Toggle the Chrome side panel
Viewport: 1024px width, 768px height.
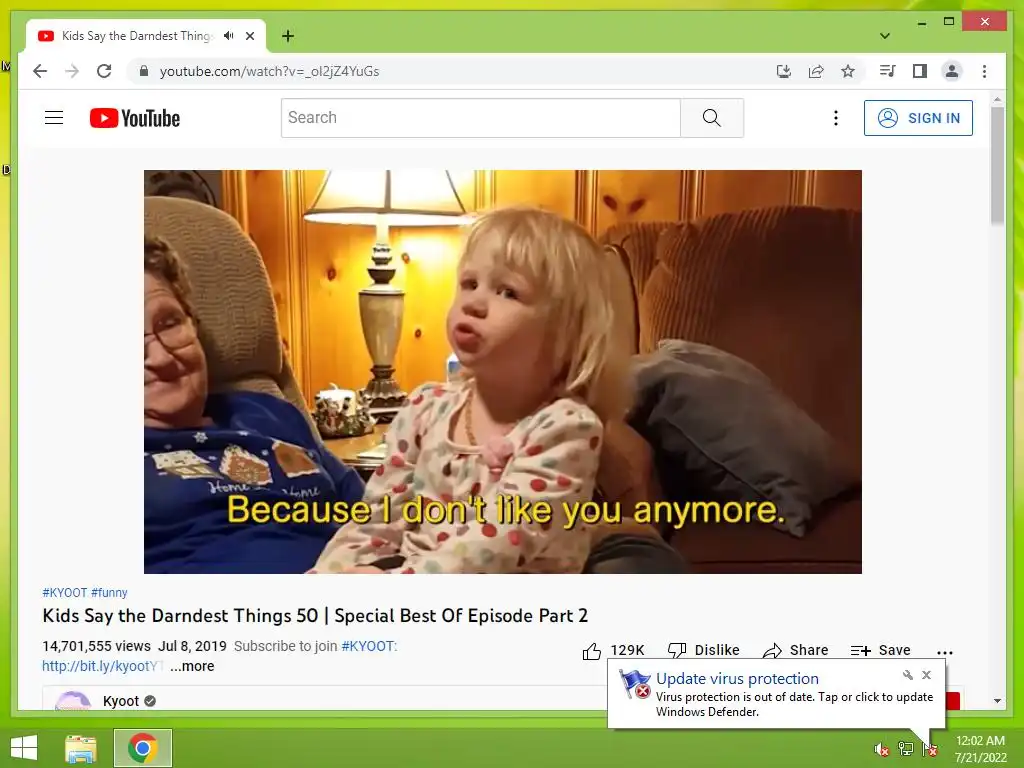coord(920,71)
